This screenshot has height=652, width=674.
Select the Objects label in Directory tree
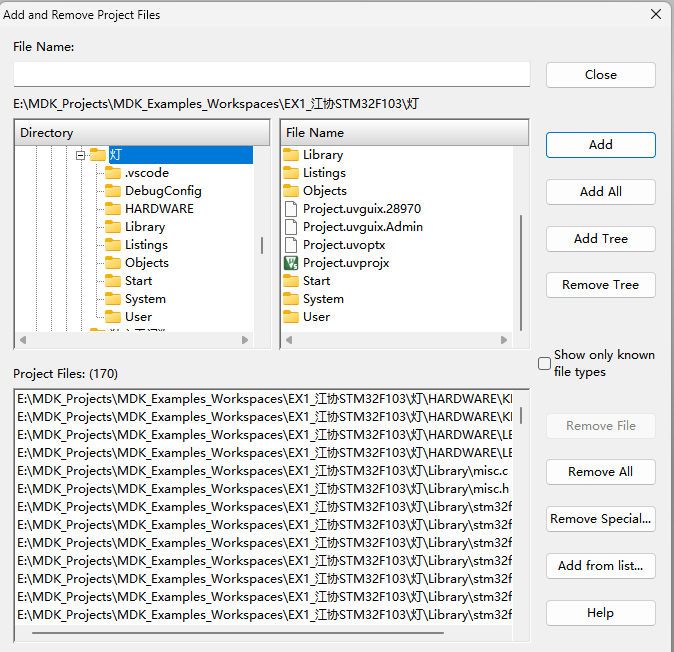(x=147, y=263)
